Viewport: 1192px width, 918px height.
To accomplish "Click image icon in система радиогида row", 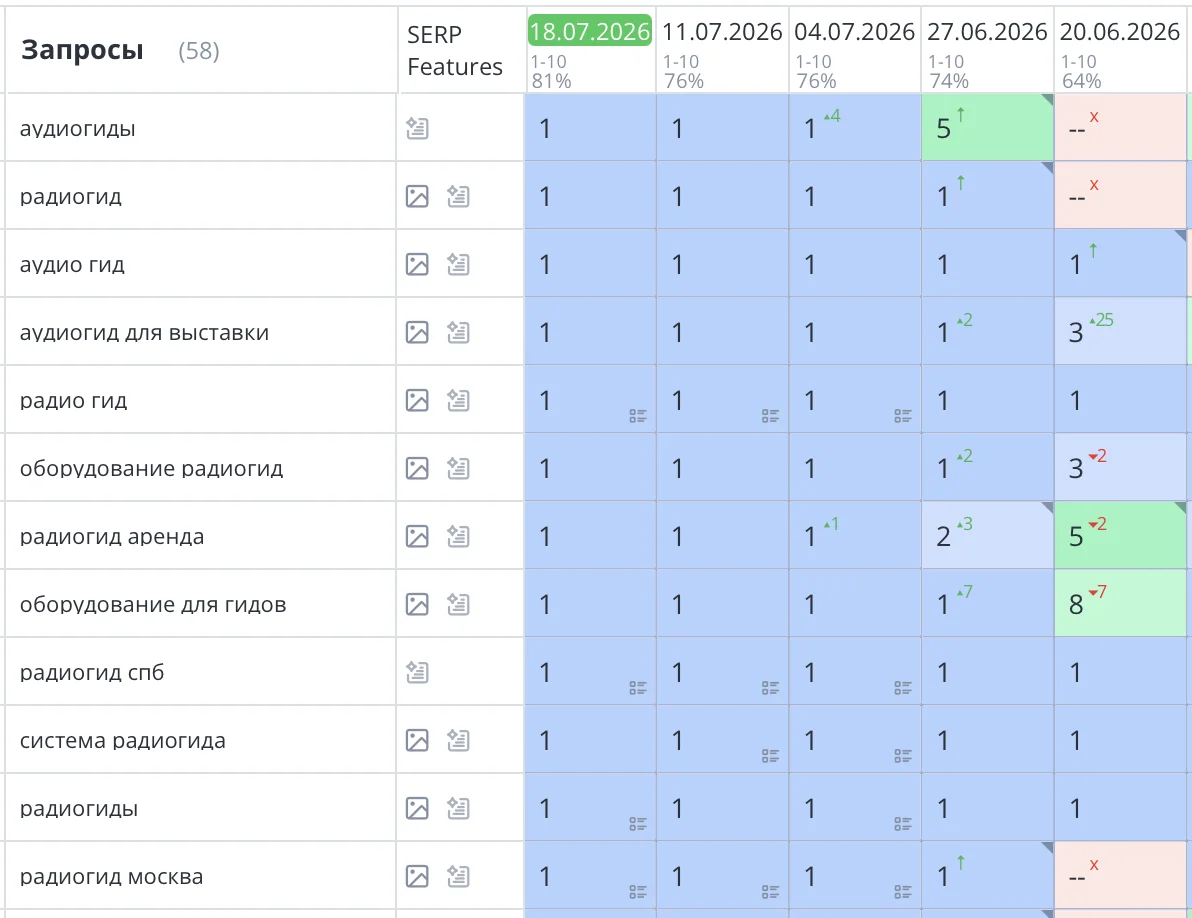I will (x=417, y=740).
